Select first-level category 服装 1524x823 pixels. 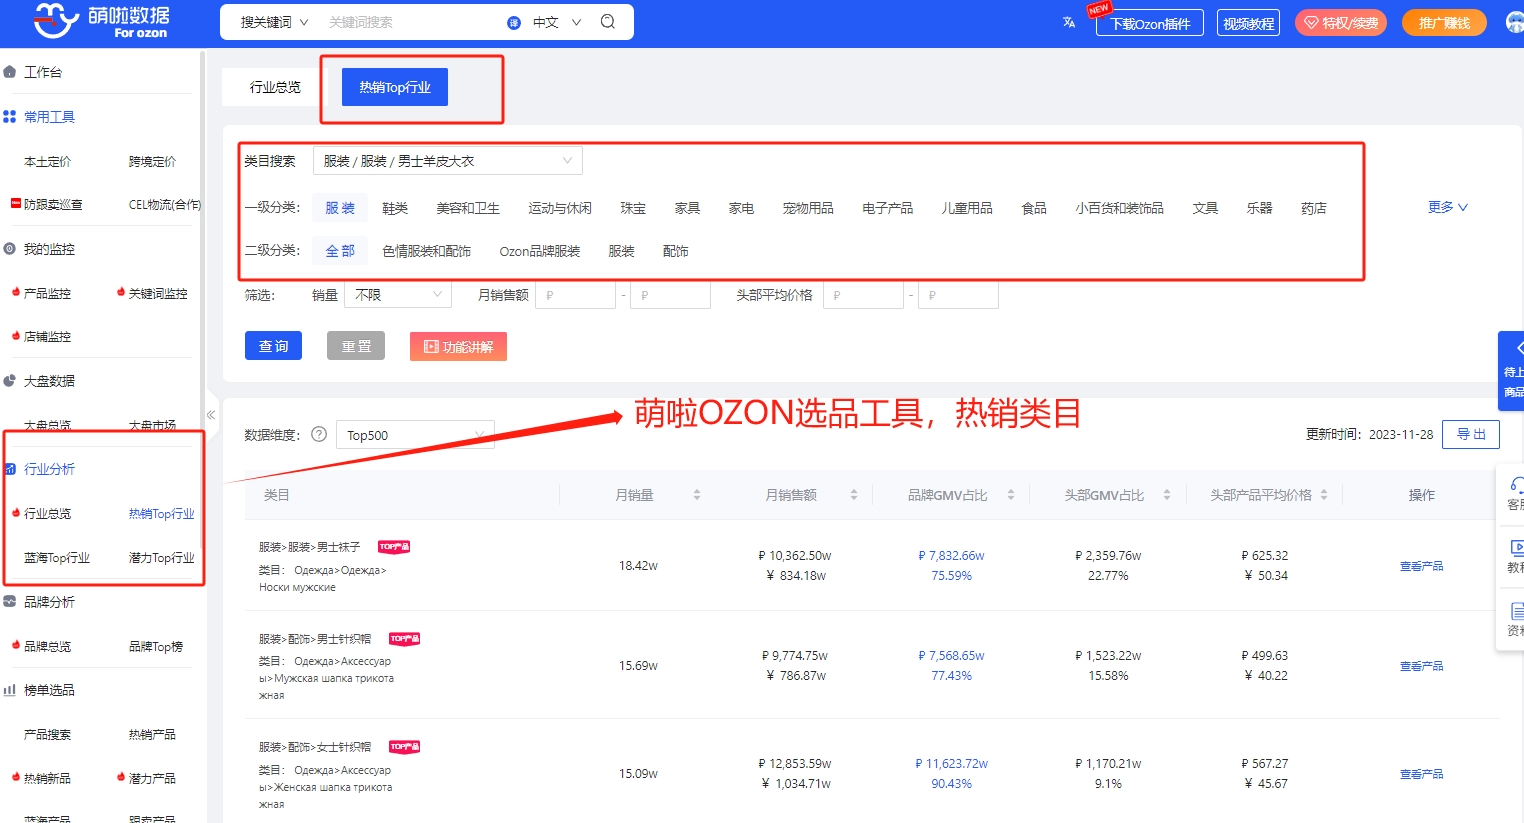(340, 208)
